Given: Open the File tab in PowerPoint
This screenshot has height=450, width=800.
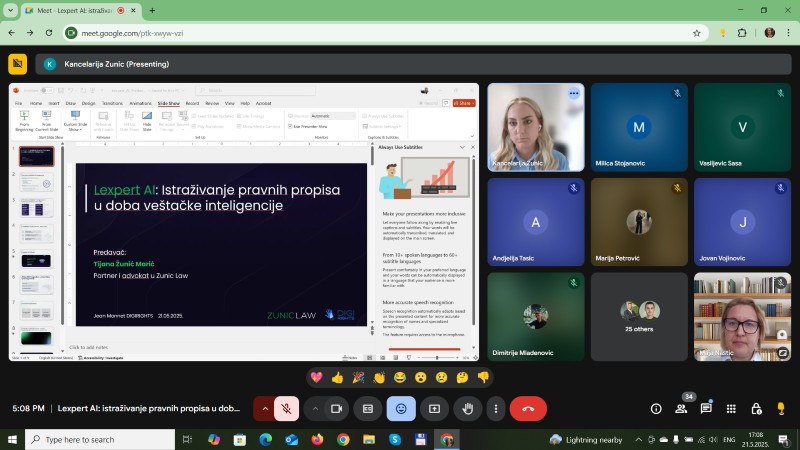Looking at the screenshot, I should (18, 103).
